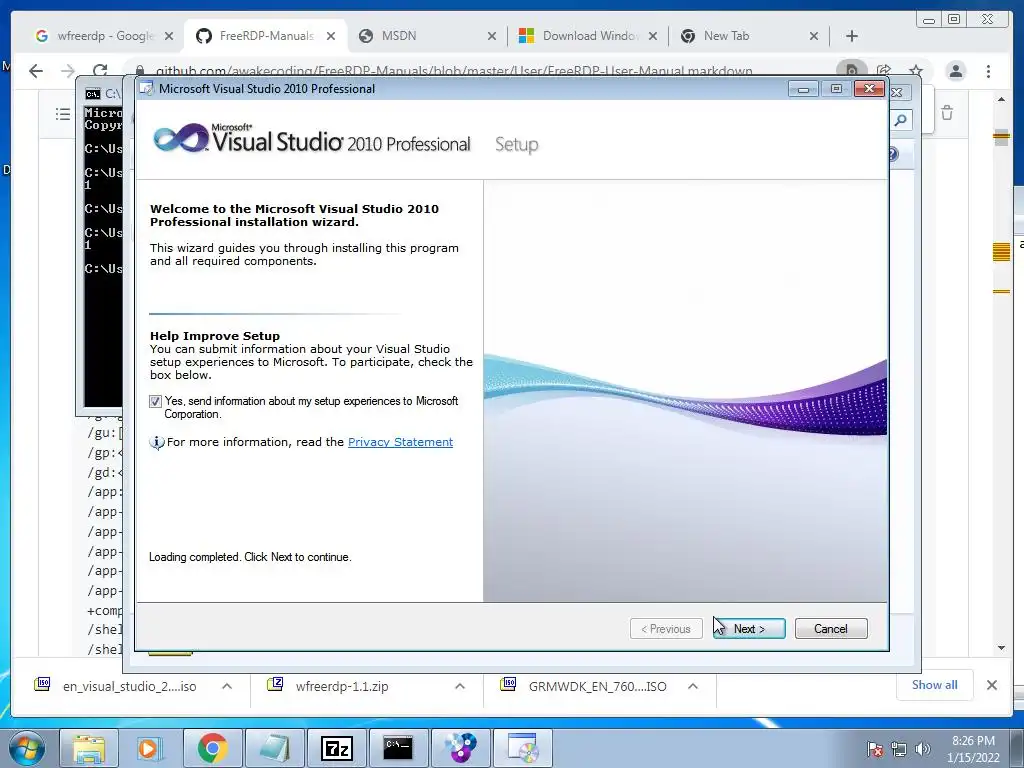
Task: Open Action Center flag tray icon
Action: pos(875,749)
